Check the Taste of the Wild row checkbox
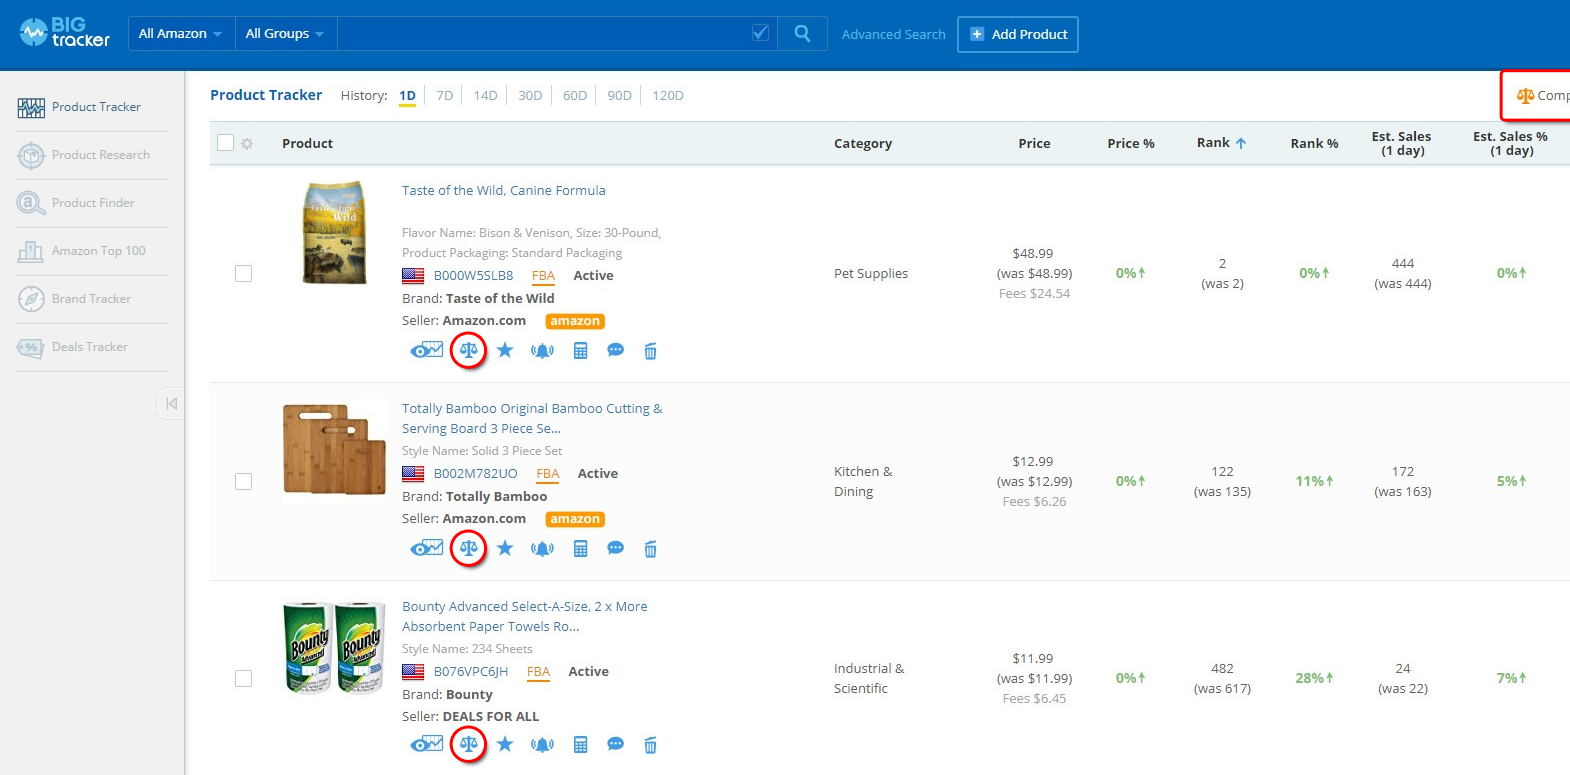1570x775 pixels. click(243, 273)
